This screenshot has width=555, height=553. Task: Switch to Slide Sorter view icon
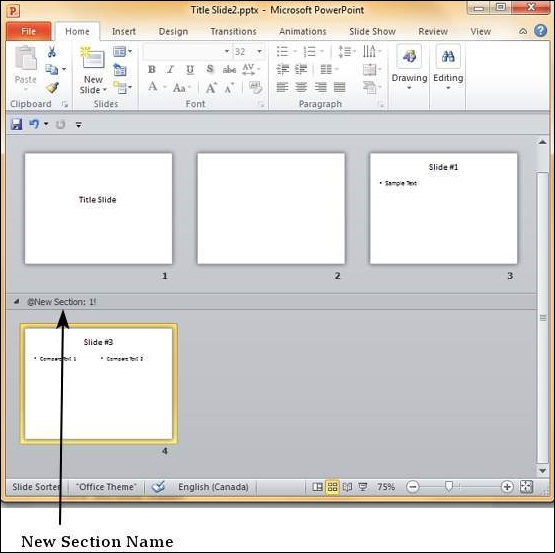pyautogui.click(x=332, y=487)
